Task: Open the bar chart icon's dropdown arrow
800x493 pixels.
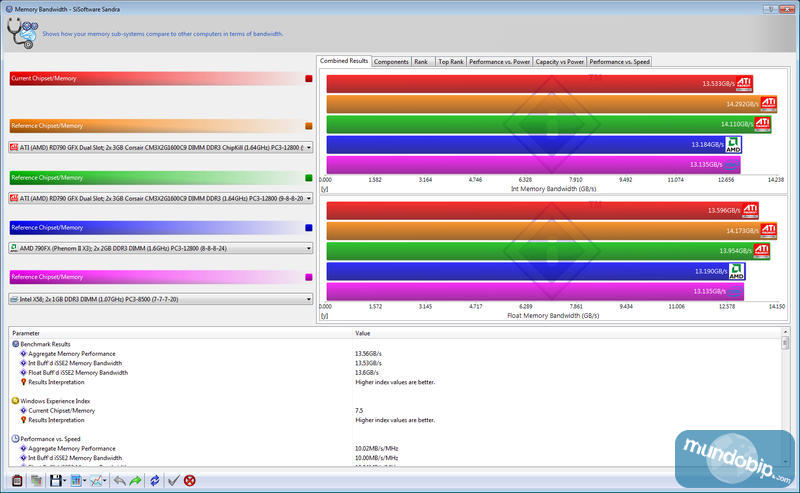Action: point(85,481)
